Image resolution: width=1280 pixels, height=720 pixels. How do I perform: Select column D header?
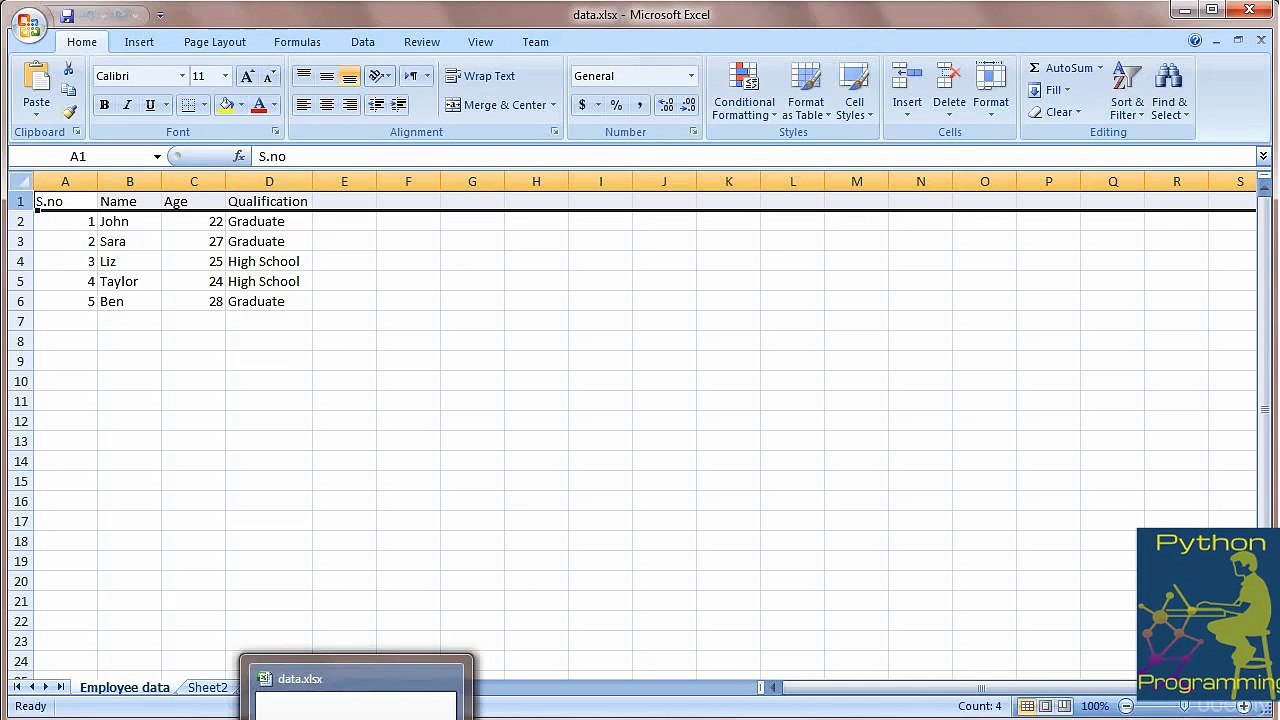tap(269, 181)
